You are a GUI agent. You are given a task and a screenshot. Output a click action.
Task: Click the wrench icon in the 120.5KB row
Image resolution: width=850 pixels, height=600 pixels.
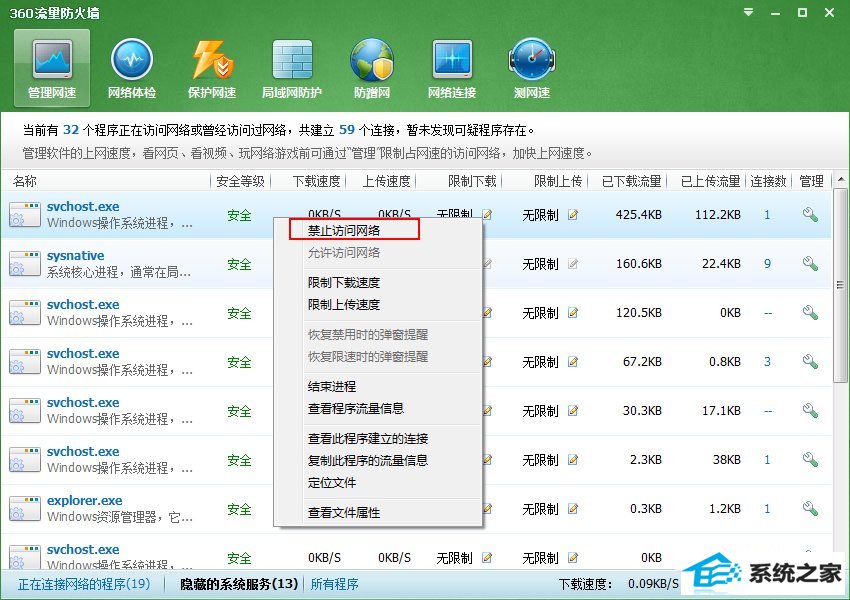click(810, 313)
